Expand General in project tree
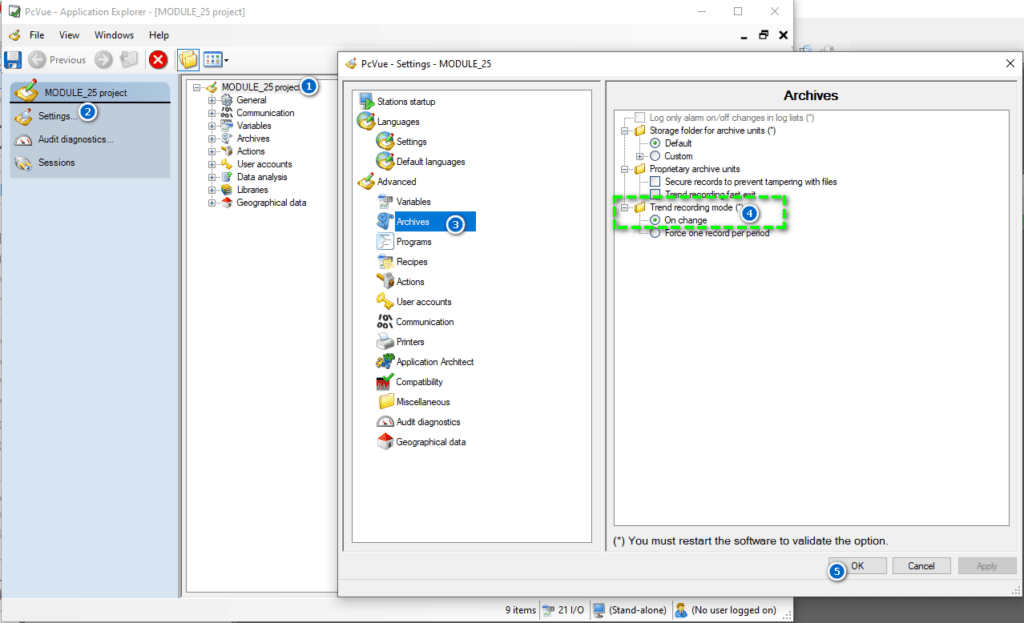 pos(212,100)
